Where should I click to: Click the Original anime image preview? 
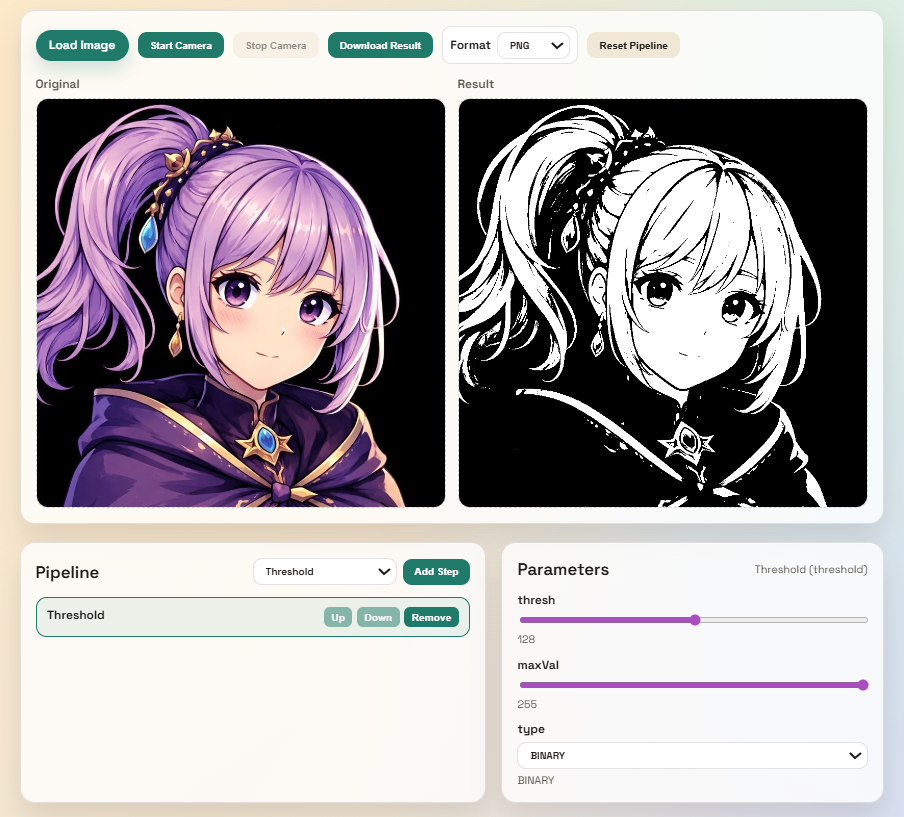pyautogui.click(x=241, y=303)
